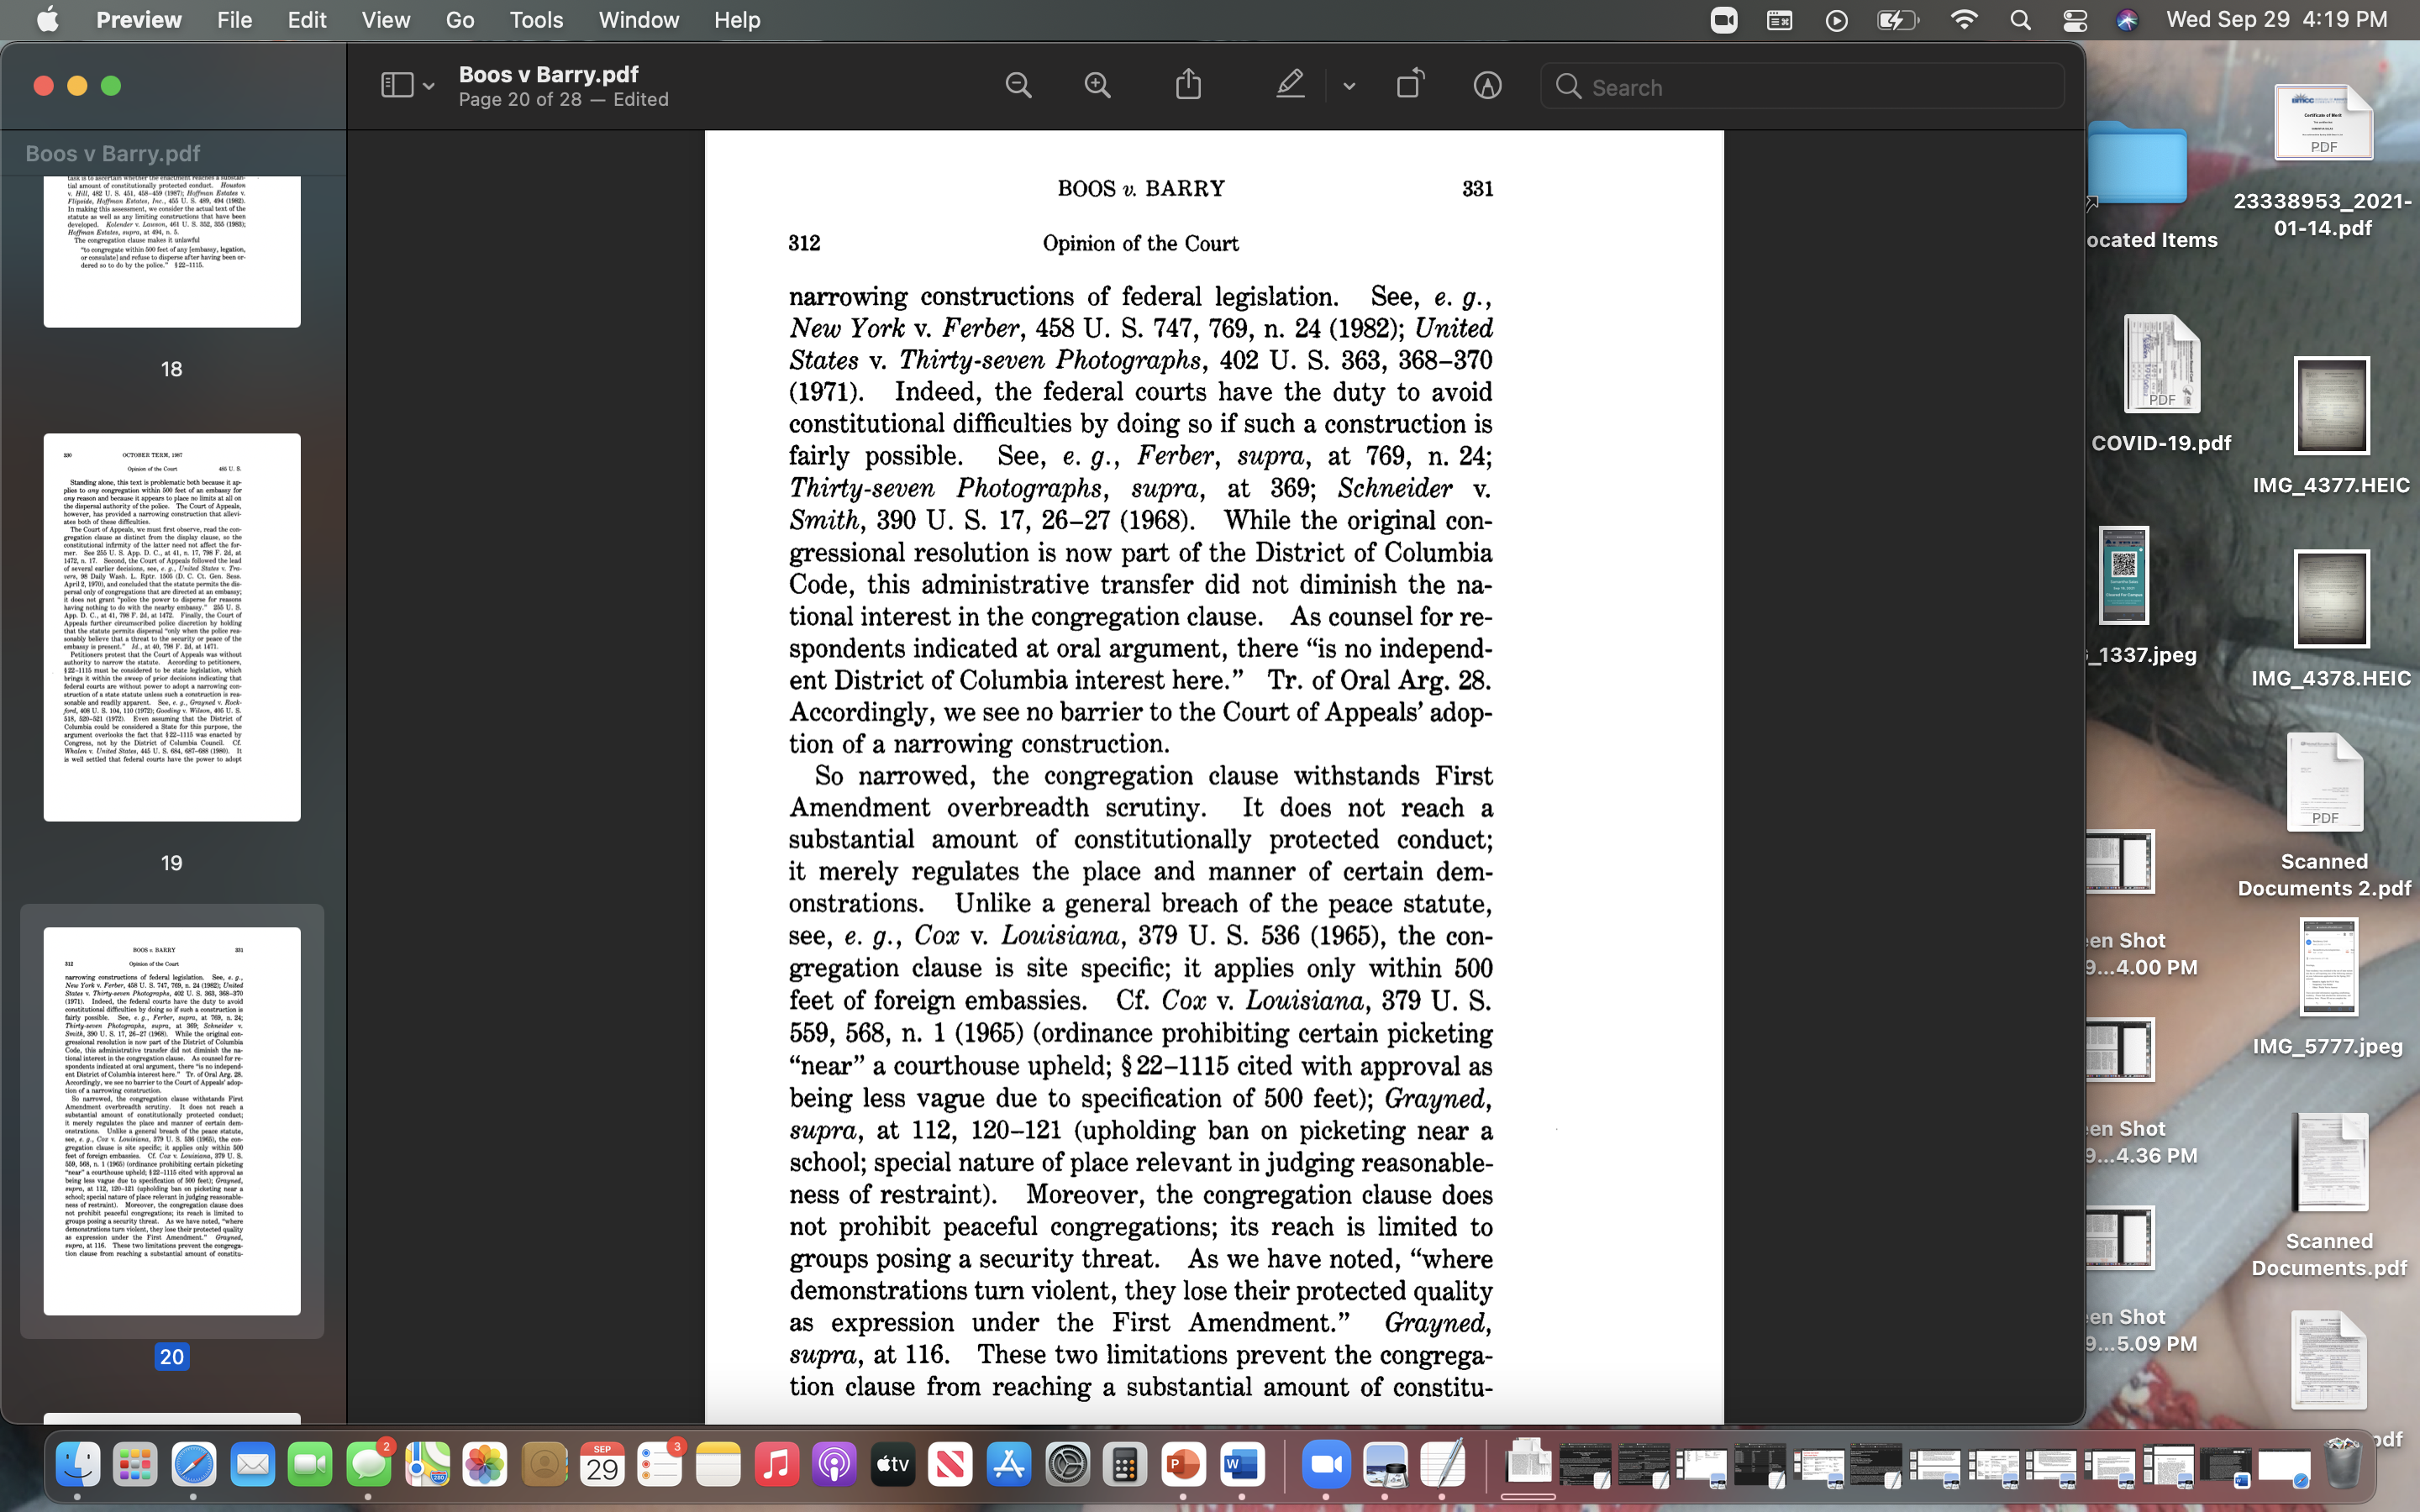Open the Share button in toolbar
Image resolution: width=2420 pixels, height=1512 pixels.
1188,86
